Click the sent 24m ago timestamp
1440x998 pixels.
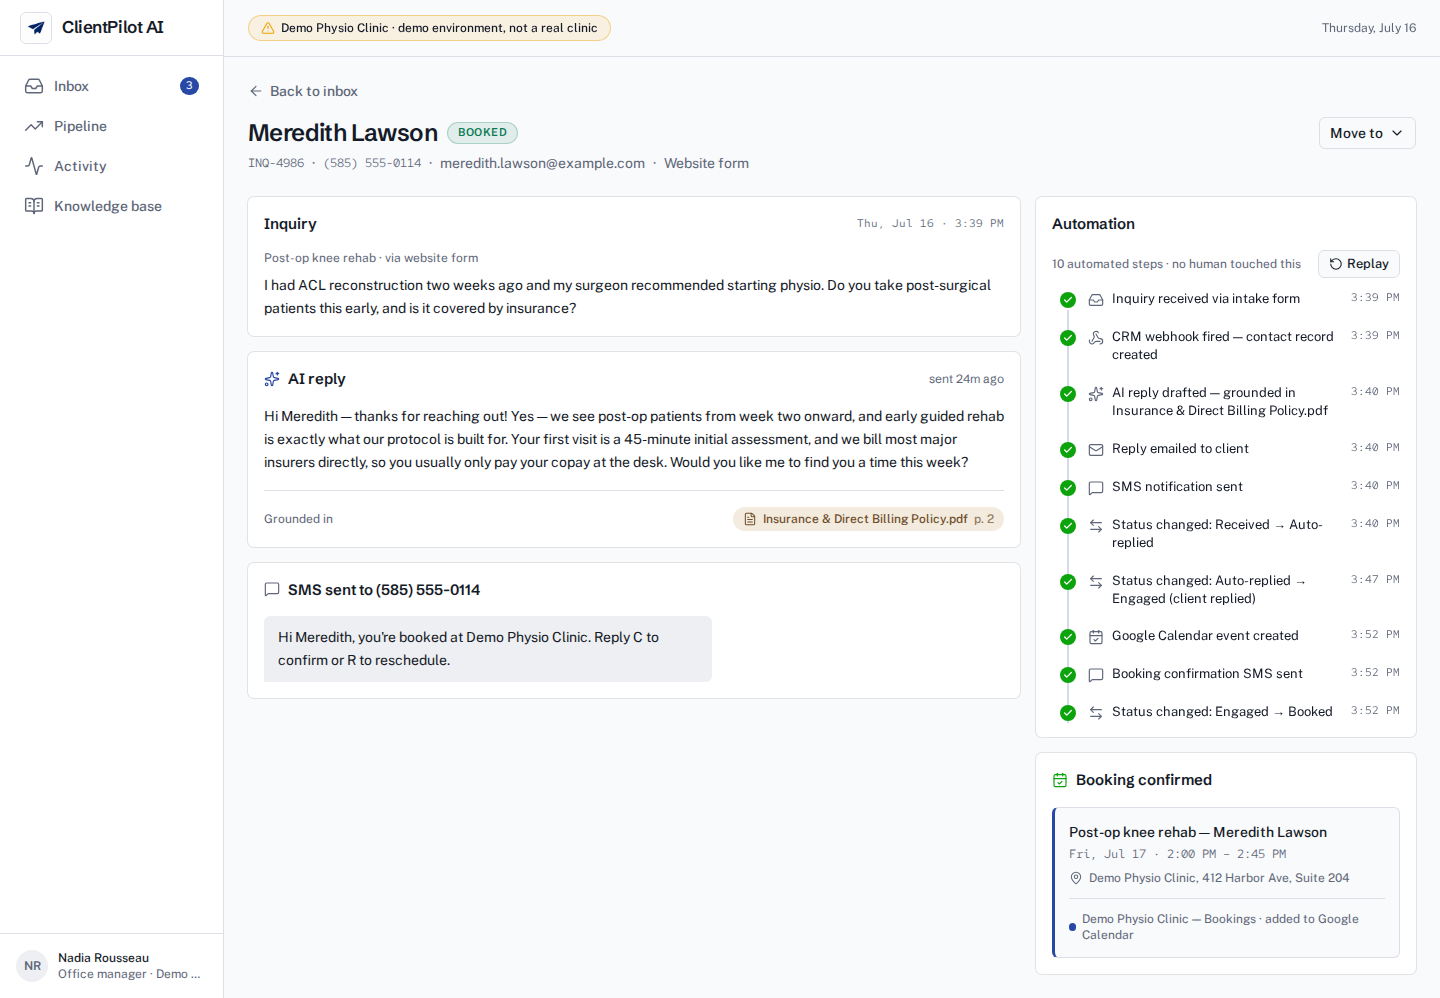tap(966, 379)
